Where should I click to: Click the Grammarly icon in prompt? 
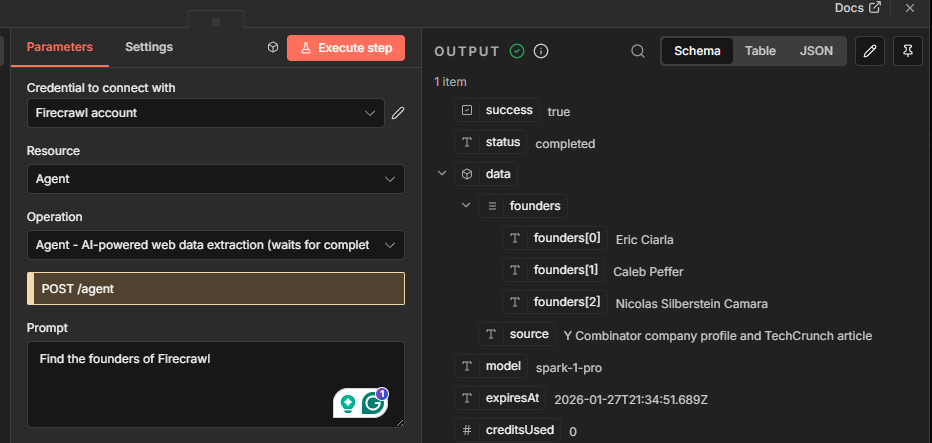375,403
